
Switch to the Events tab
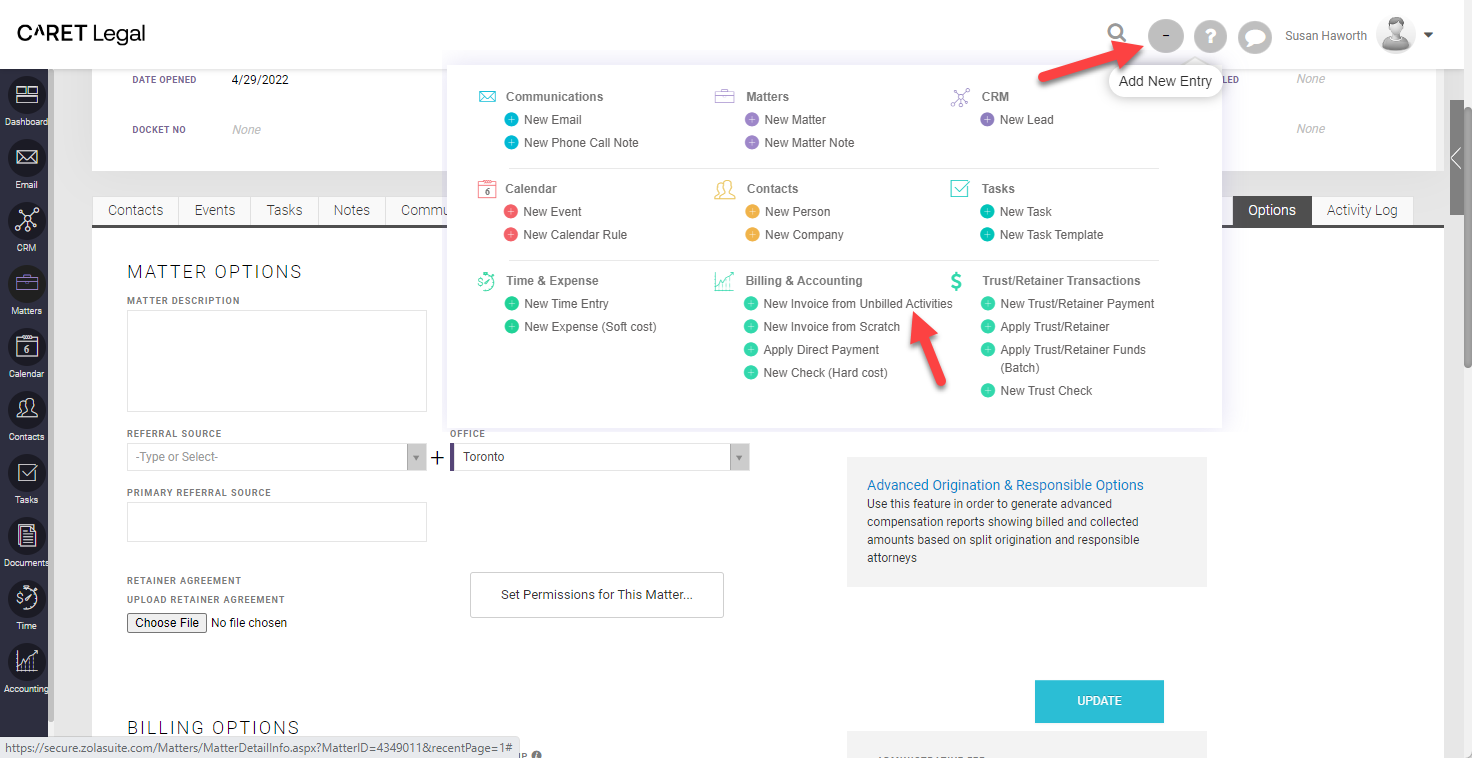pos(215,210)
